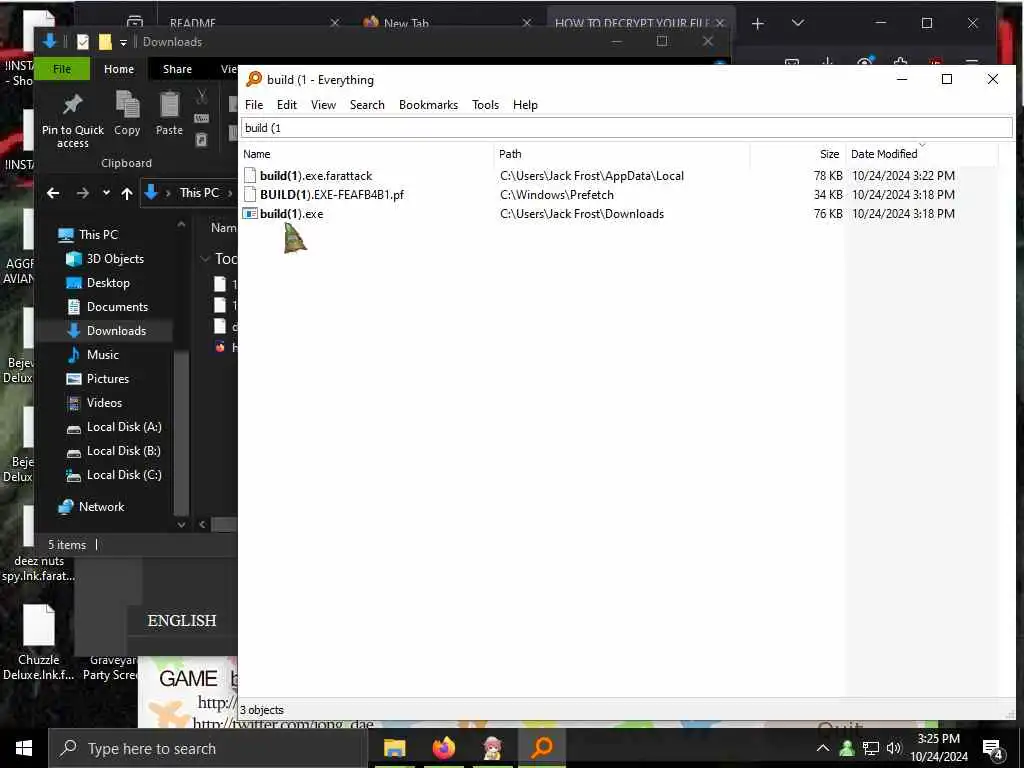1024x768 pixels.
Task: Switch to Share tab in Explorer ribbon
Action: pyautogui.click(x=177, y=69)
